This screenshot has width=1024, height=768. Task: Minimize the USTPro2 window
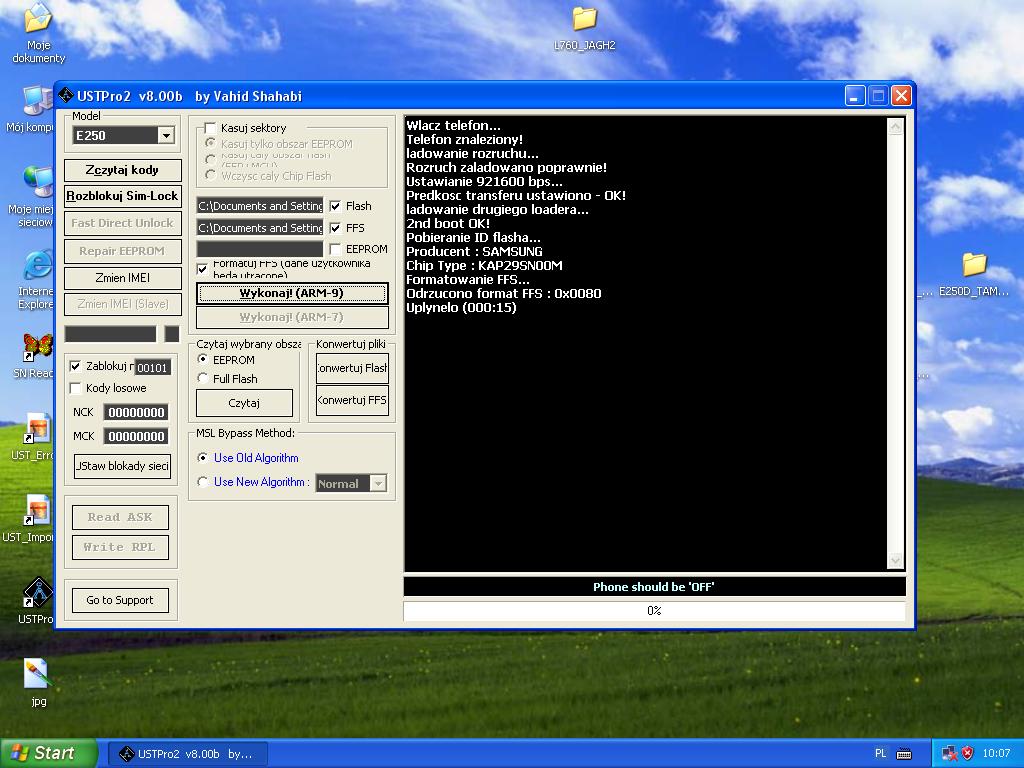[x=855, y=96]
